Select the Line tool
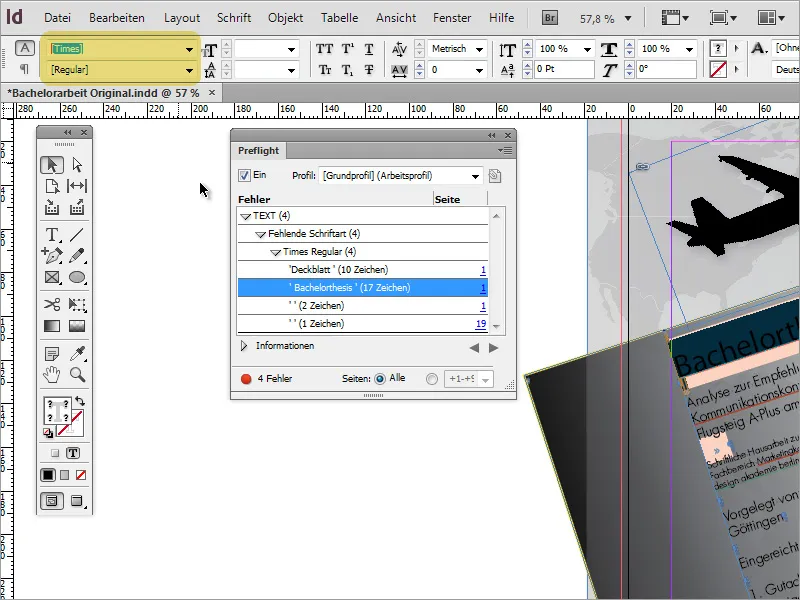 coord(77,234)
